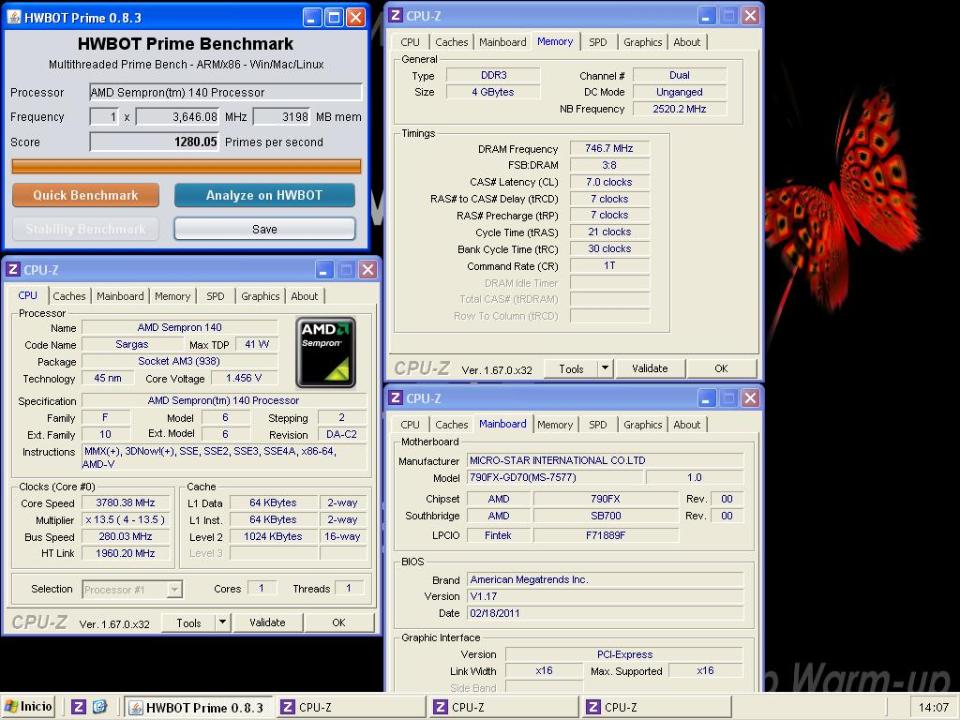Click BIOS date 02/18/2011

[x=605, y=613]
